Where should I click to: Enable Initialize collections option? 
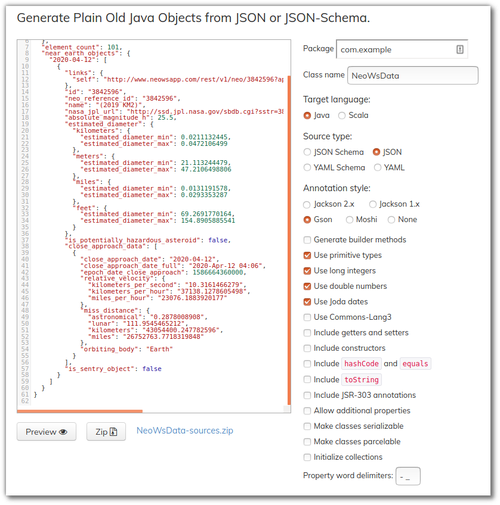(307, 457)
